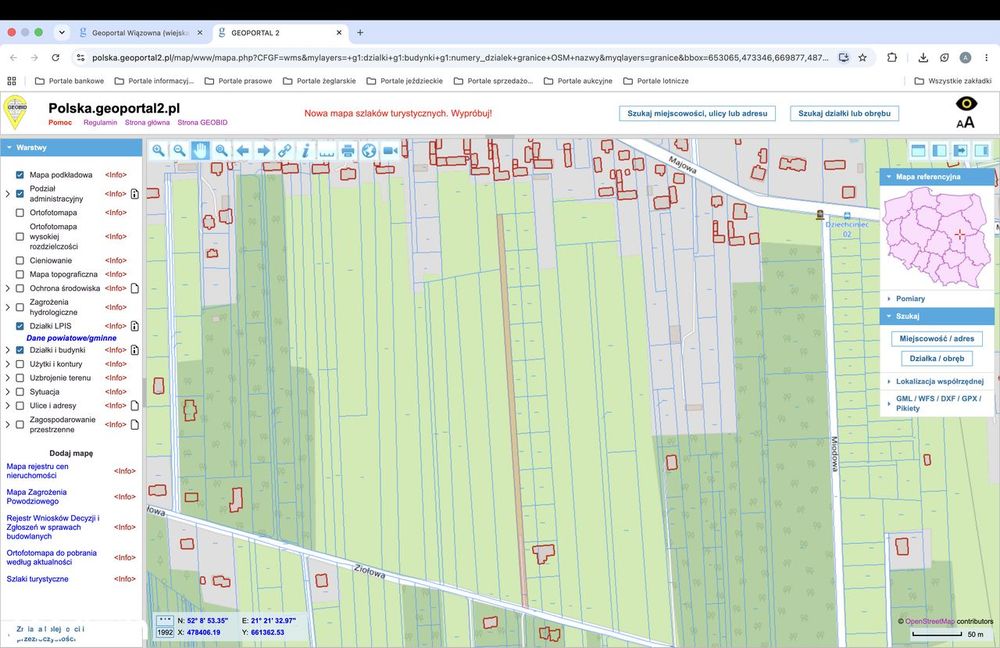Screen dimensions: 1000x648
Task: Enable the Cieniowanie layer checkbox
Action: point(20,260)
